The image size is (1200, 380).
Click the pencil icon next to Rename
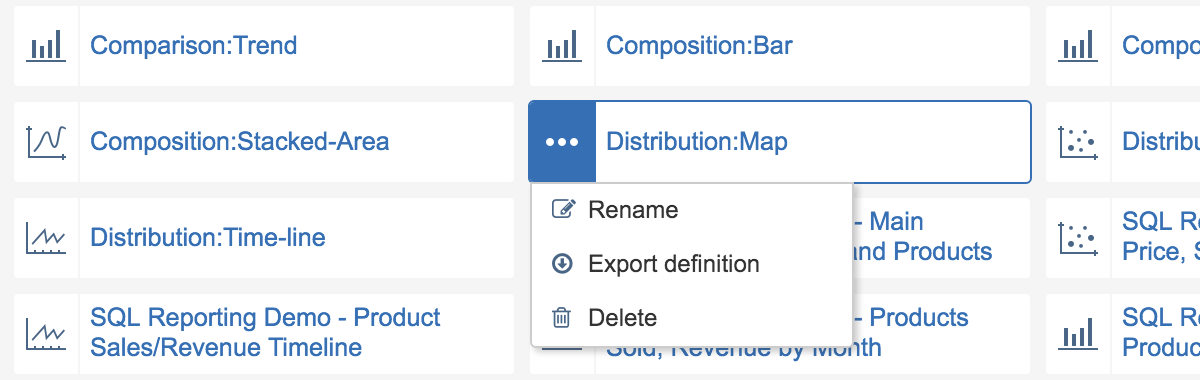[563, 210]
